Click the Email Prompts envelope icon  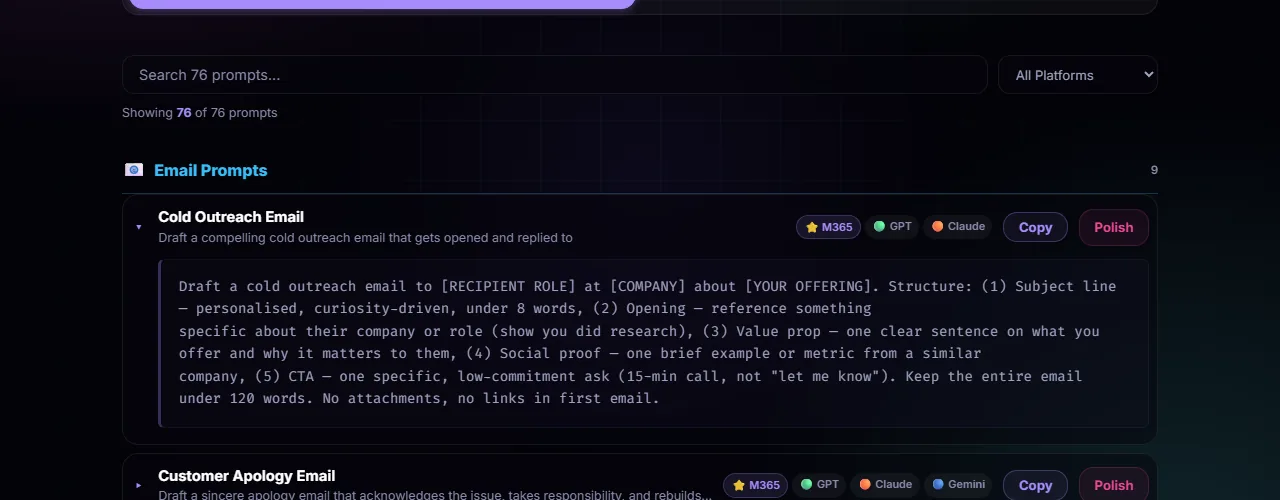[x=134, y=170]
